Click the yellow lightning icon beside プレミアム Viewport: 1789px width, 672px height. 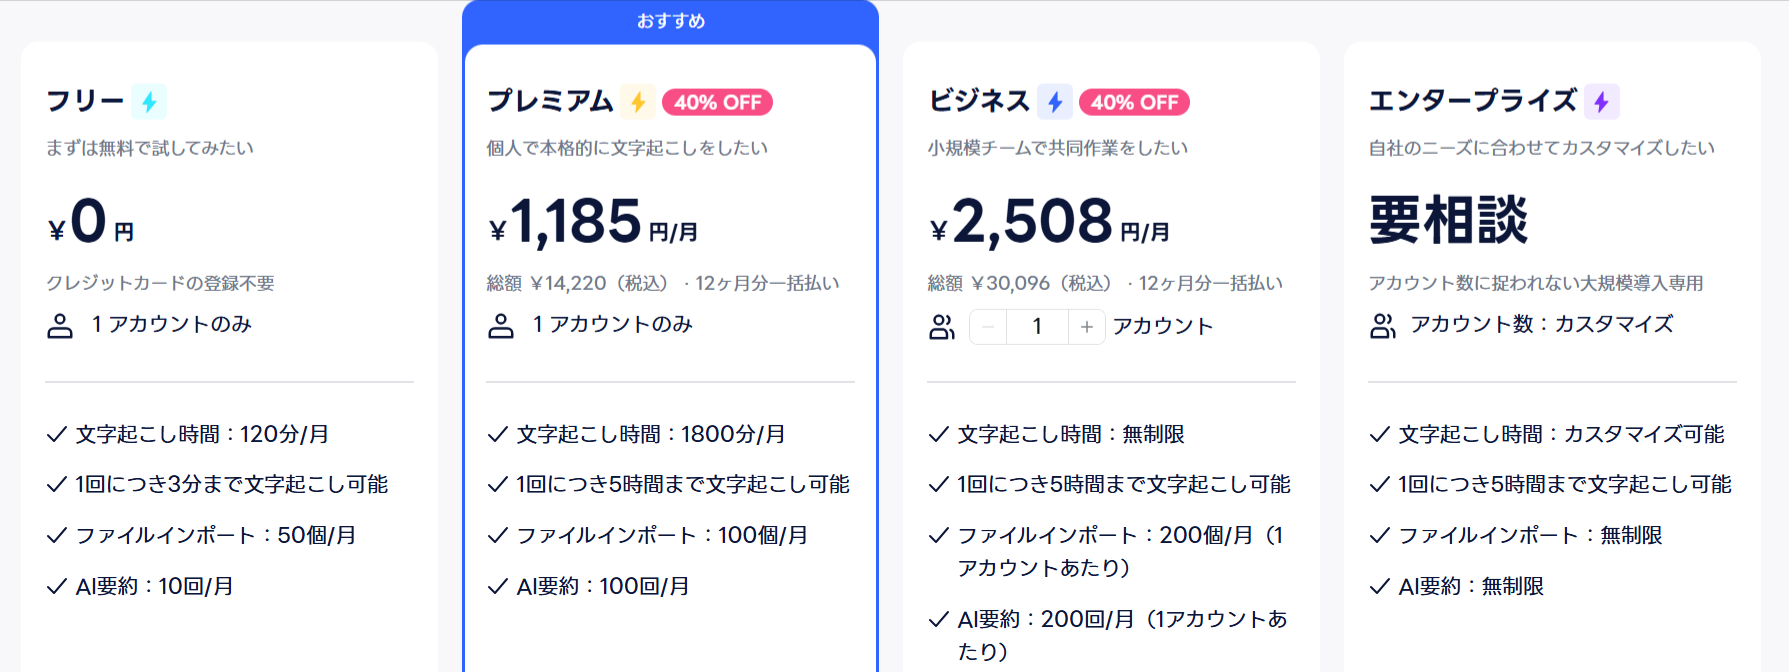coord(638,101)
